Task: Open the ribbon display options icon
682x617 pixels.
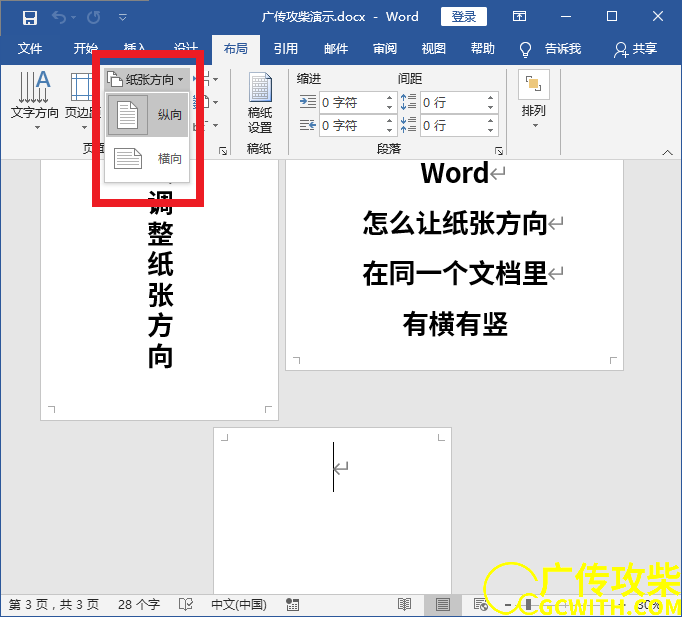Action: 519,17
